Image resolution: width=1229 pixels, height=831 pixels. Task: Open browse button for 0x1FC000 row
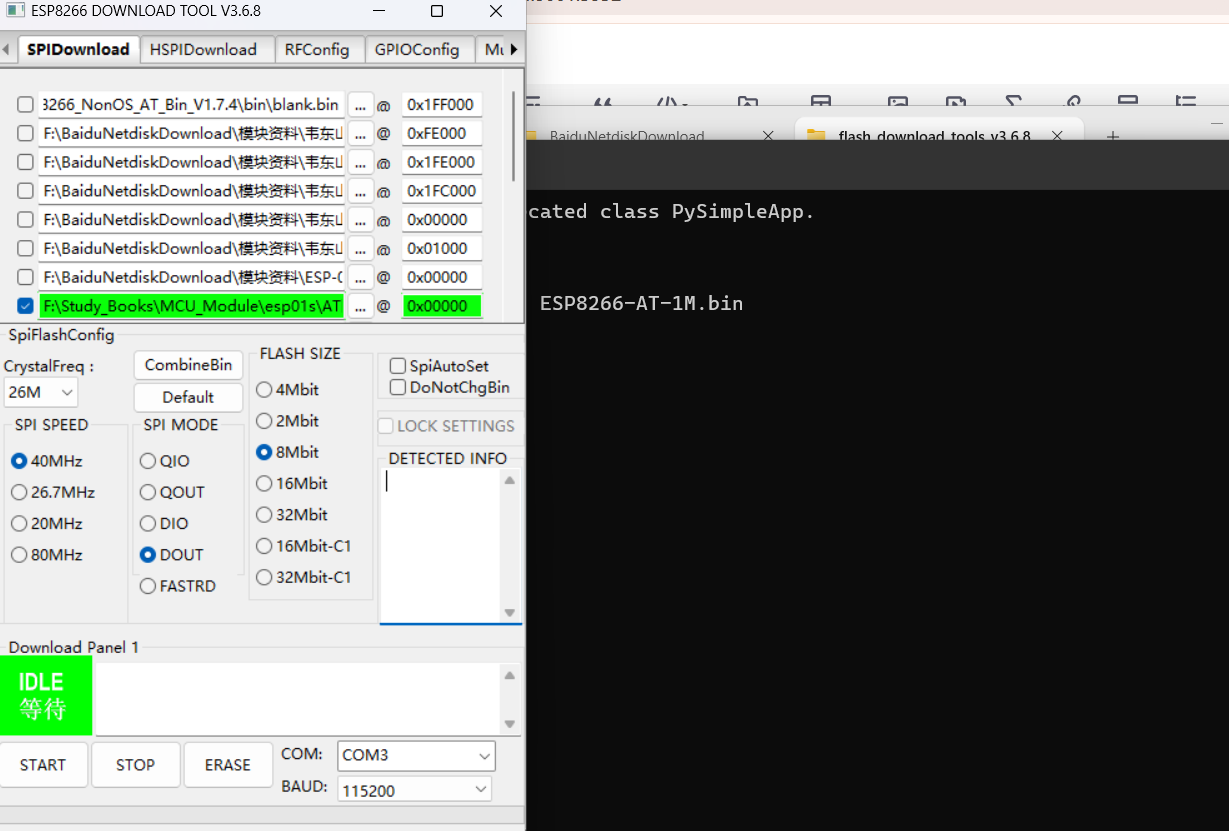pyautogui.click(x=360, y=191)
